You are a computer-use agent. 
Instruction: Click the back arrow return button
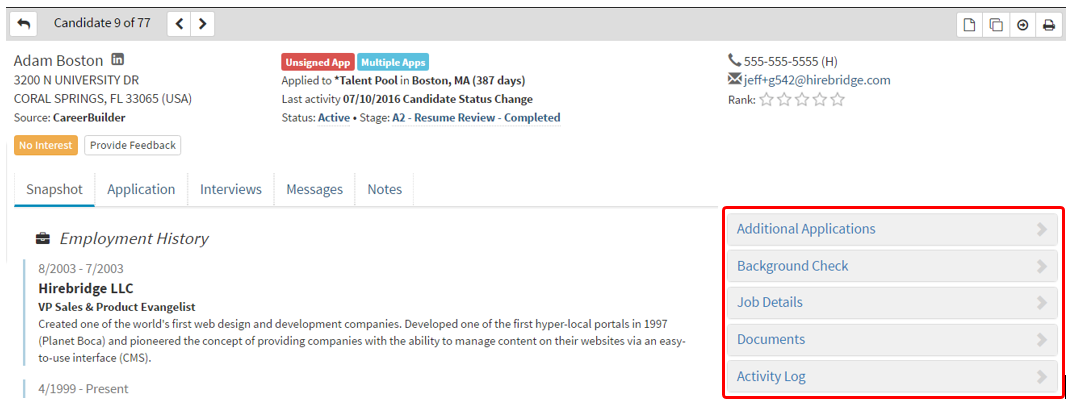pos(24,24)
